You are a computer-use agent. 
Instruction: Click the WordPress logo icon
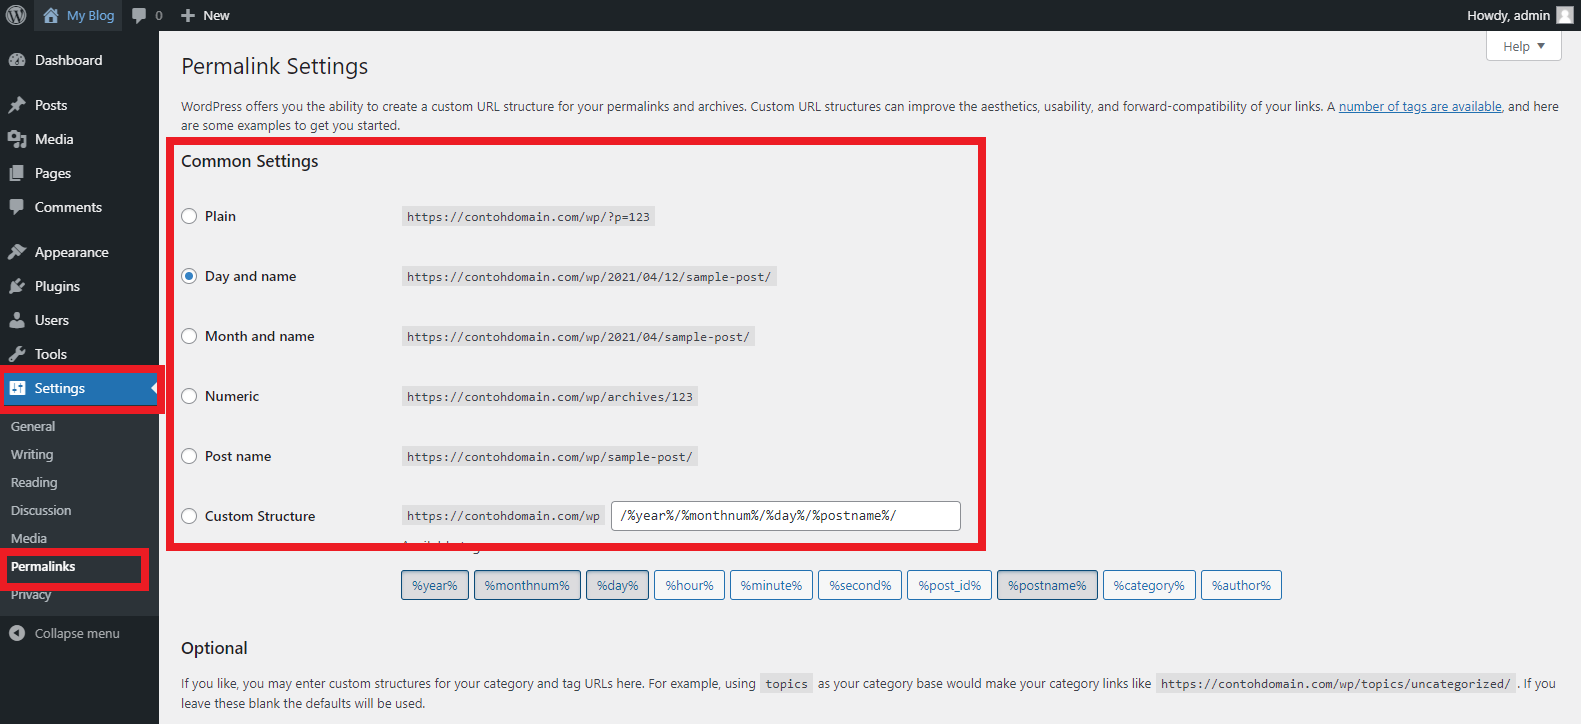(16, 15)
